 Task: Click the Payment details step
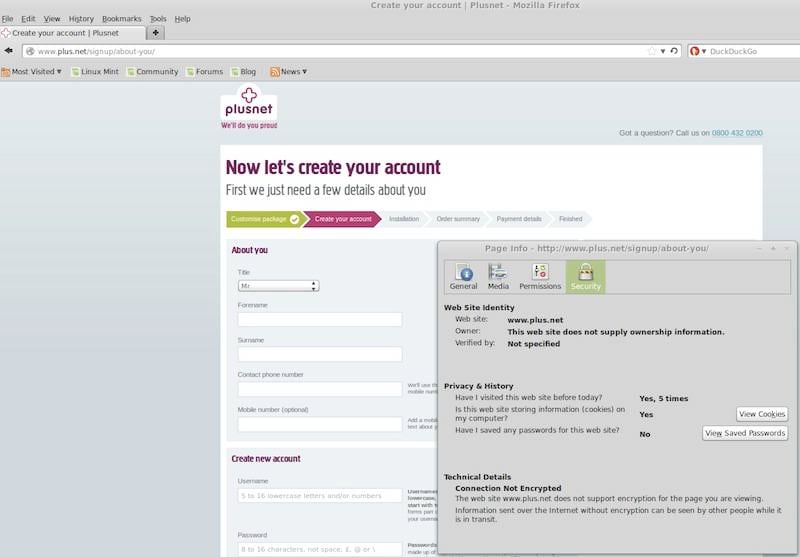519,219
